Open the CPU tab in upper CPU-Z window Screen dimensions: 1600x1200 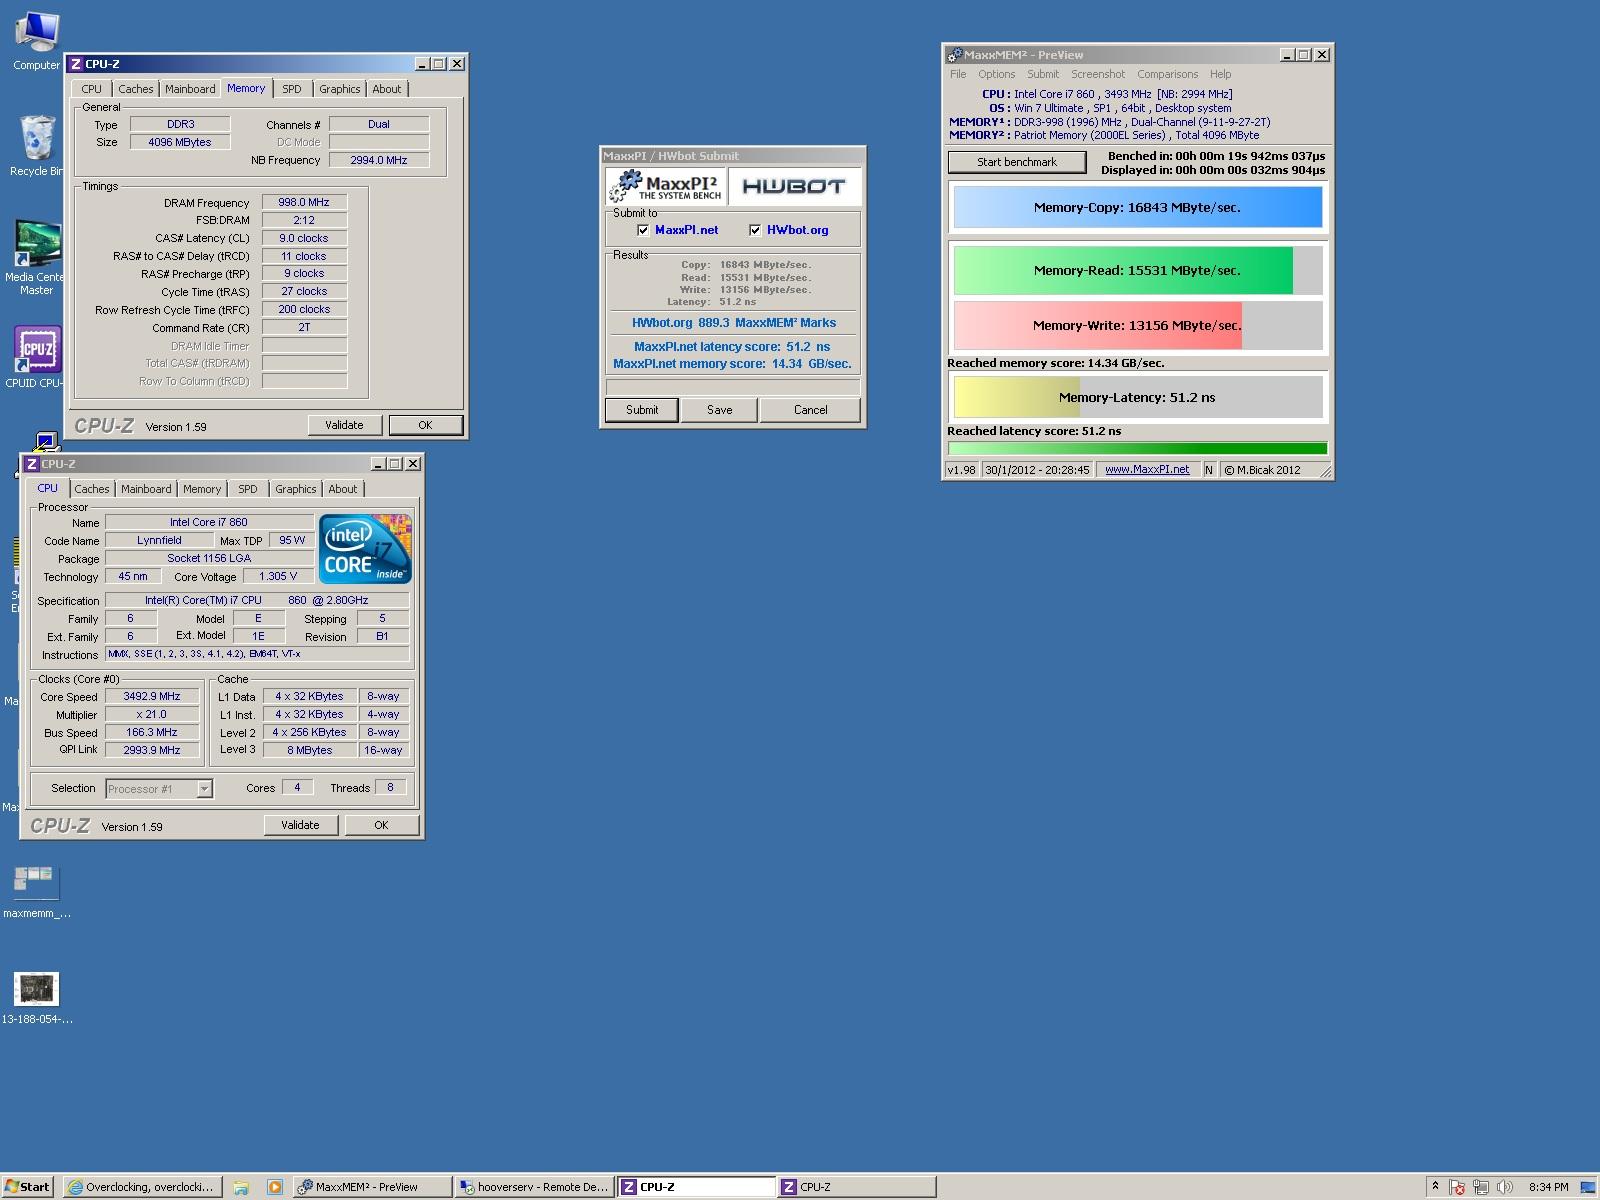point(92,89)
